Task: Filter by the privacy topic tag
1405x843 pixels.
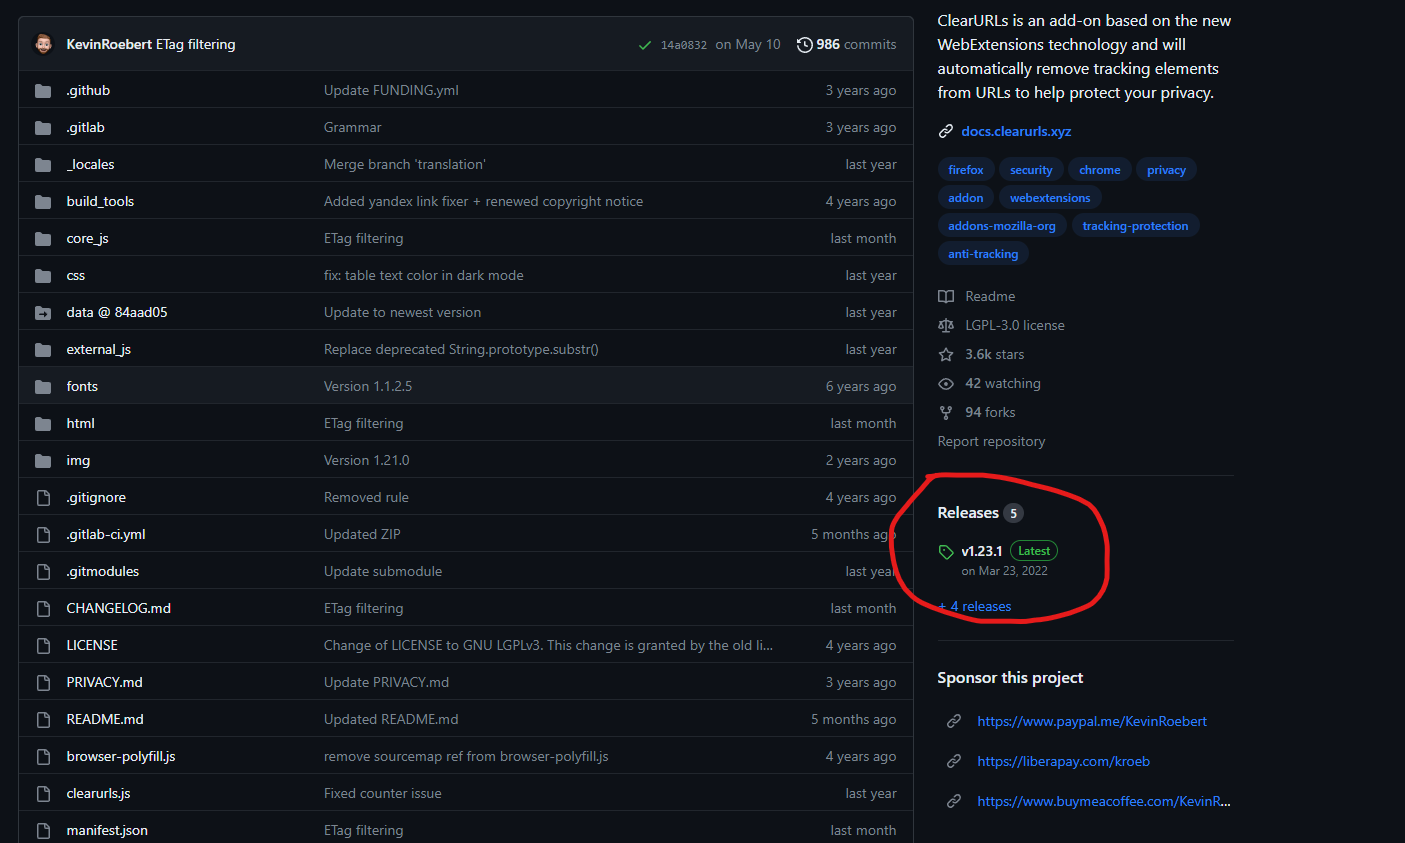Action: [1166, 170]
